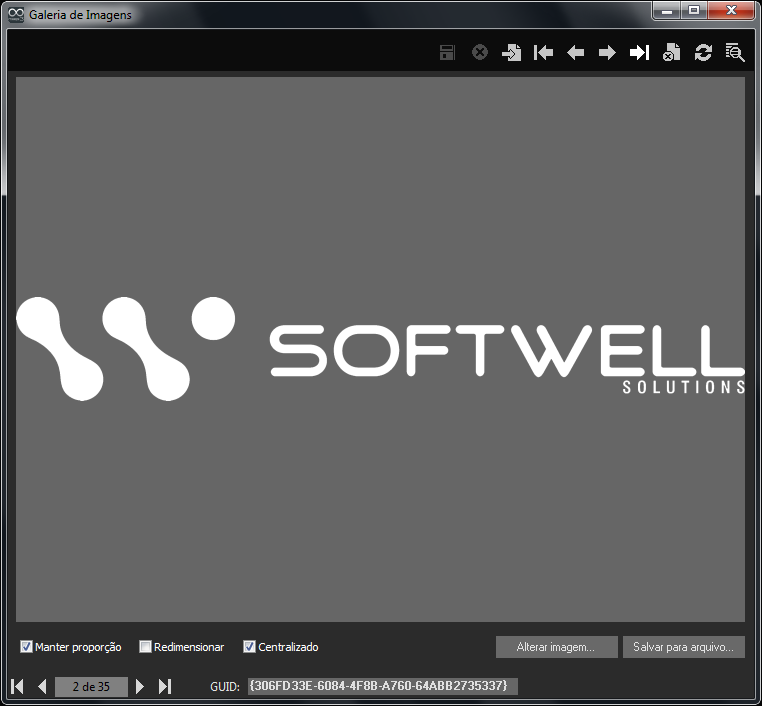
Task: Click the Salvar para arquivo... button
Action: (x=683, y=647)
